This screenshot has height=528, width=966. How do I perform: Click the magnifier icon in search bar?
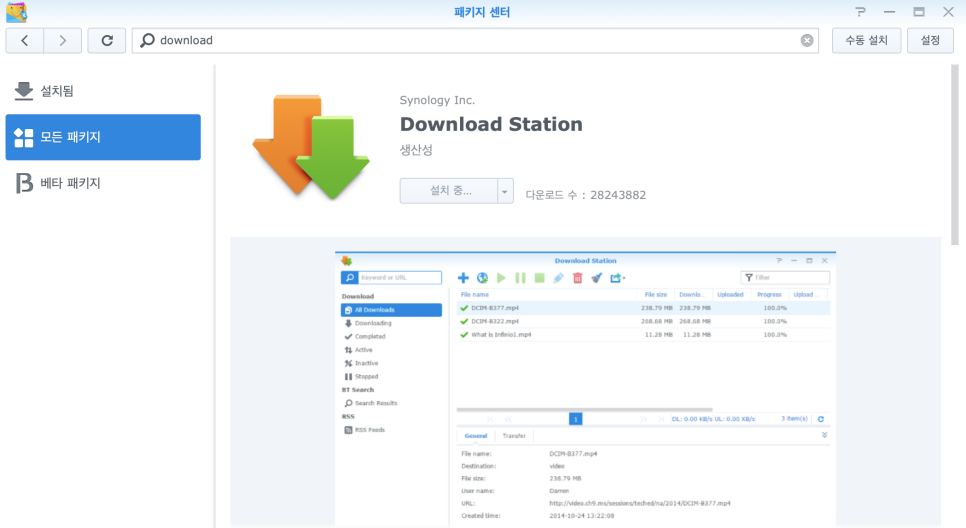tap(147, 41)
